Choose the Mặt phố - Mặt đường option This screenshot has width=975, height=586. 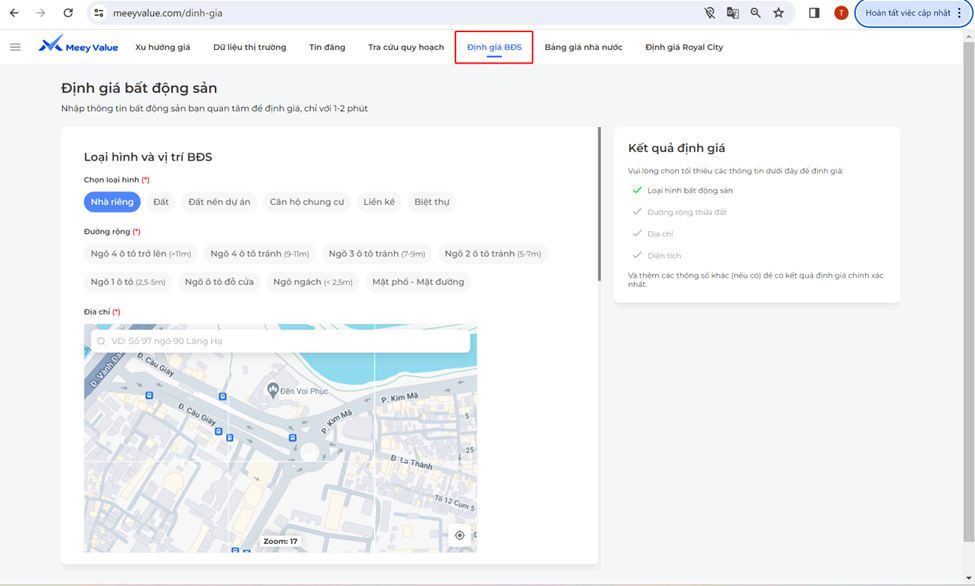pos(418,282)
